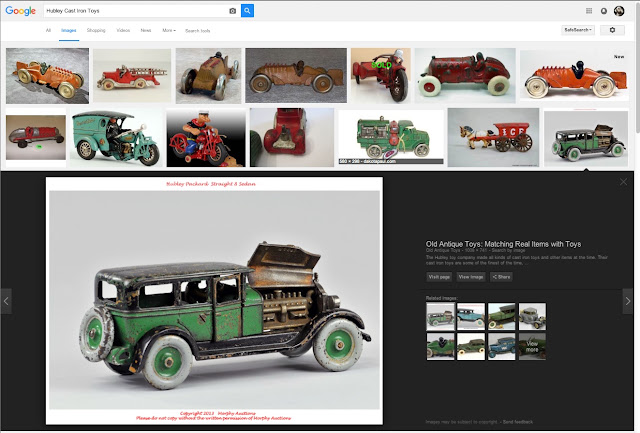Image resolution: width=640 pixels, height=433 pixels.
Task: Click the View more related images tile
Action: point(532,346)
